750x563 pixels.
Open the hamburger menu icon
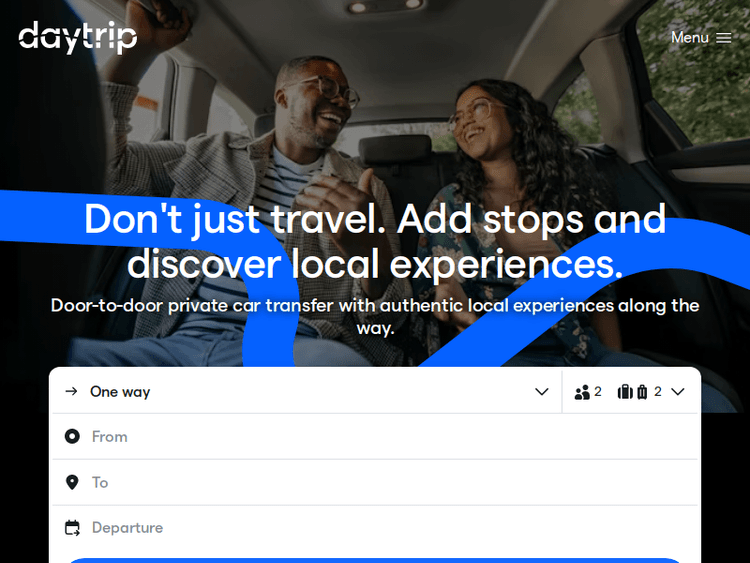(723, 38)
